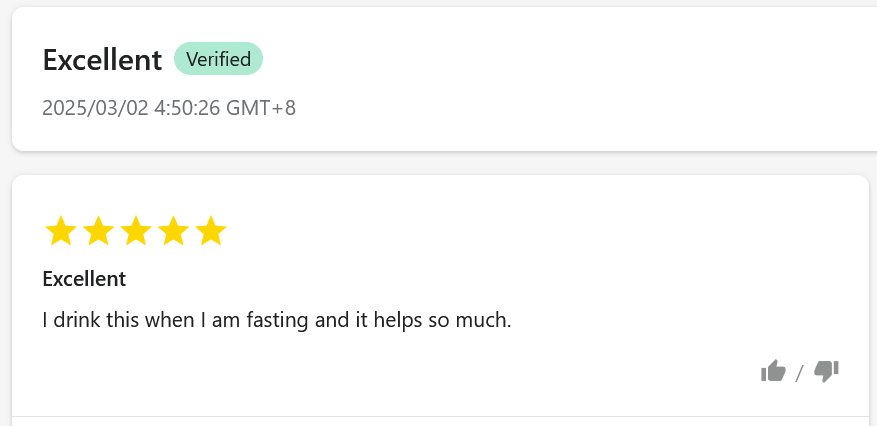Click the large Excellent heading
Image resolution: width=877 pixels, height=426 pixels.
[102, 60]
